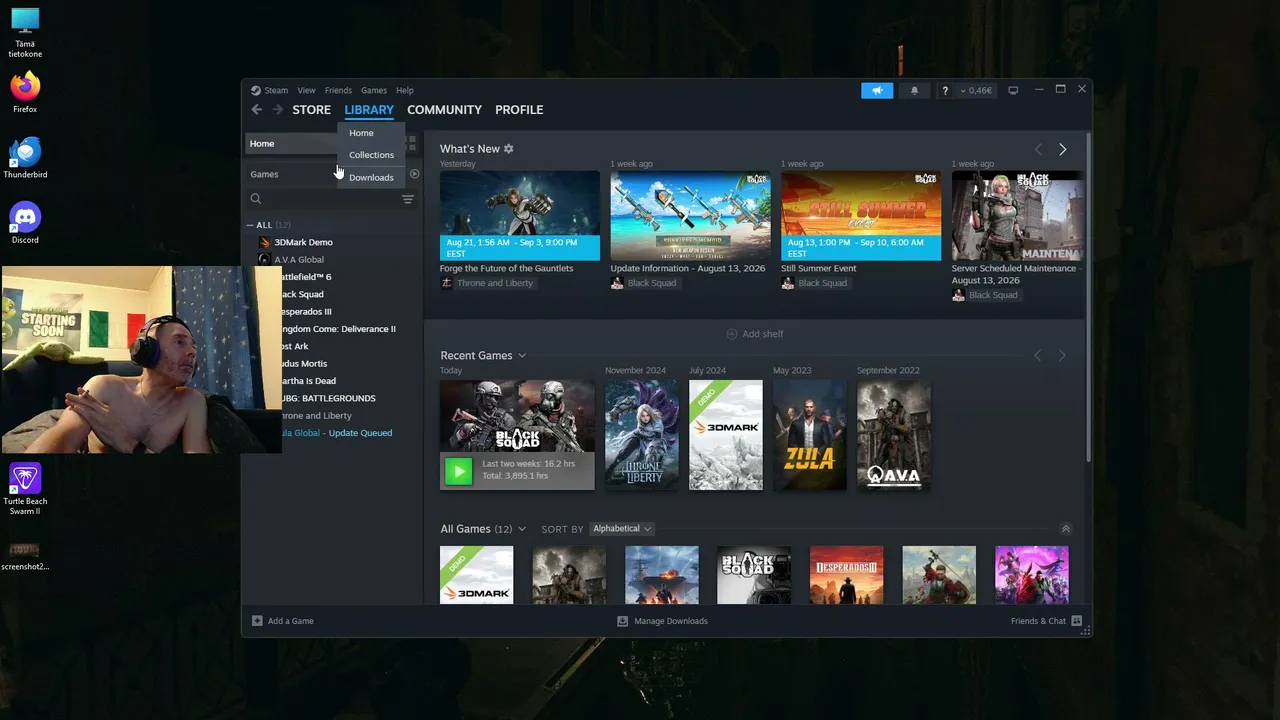The width and height of the screenshot is (1280, 720).
Task: Click the Add a Game link
Action: click(291, 621)
